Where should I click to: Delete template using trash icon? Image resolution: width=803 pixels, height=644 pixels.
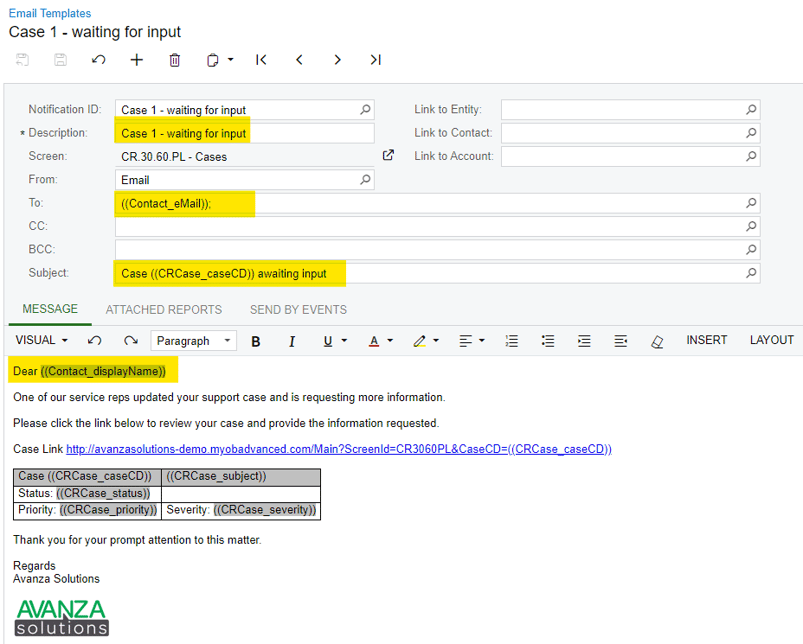click(x=175, y=60)
